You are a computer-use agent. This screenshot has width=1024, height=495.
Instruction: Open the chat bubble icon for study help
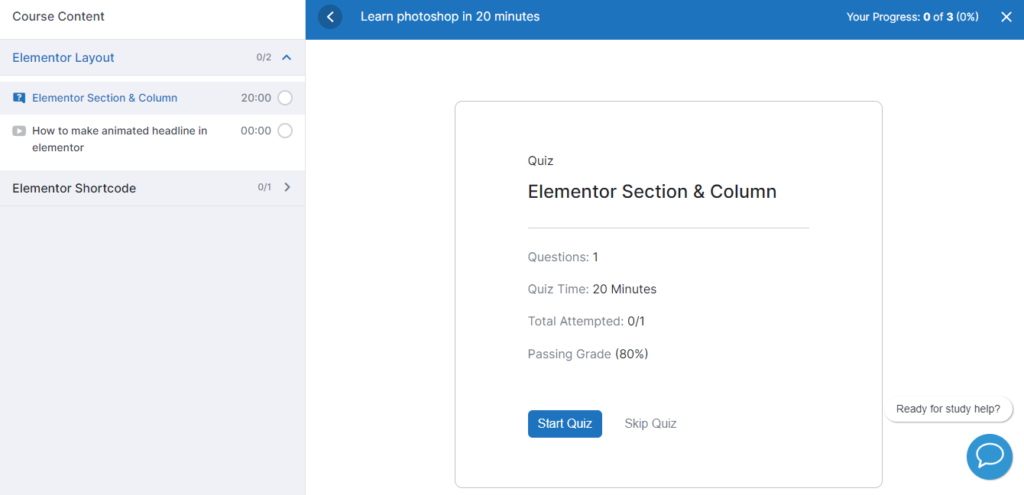(989, 456)
